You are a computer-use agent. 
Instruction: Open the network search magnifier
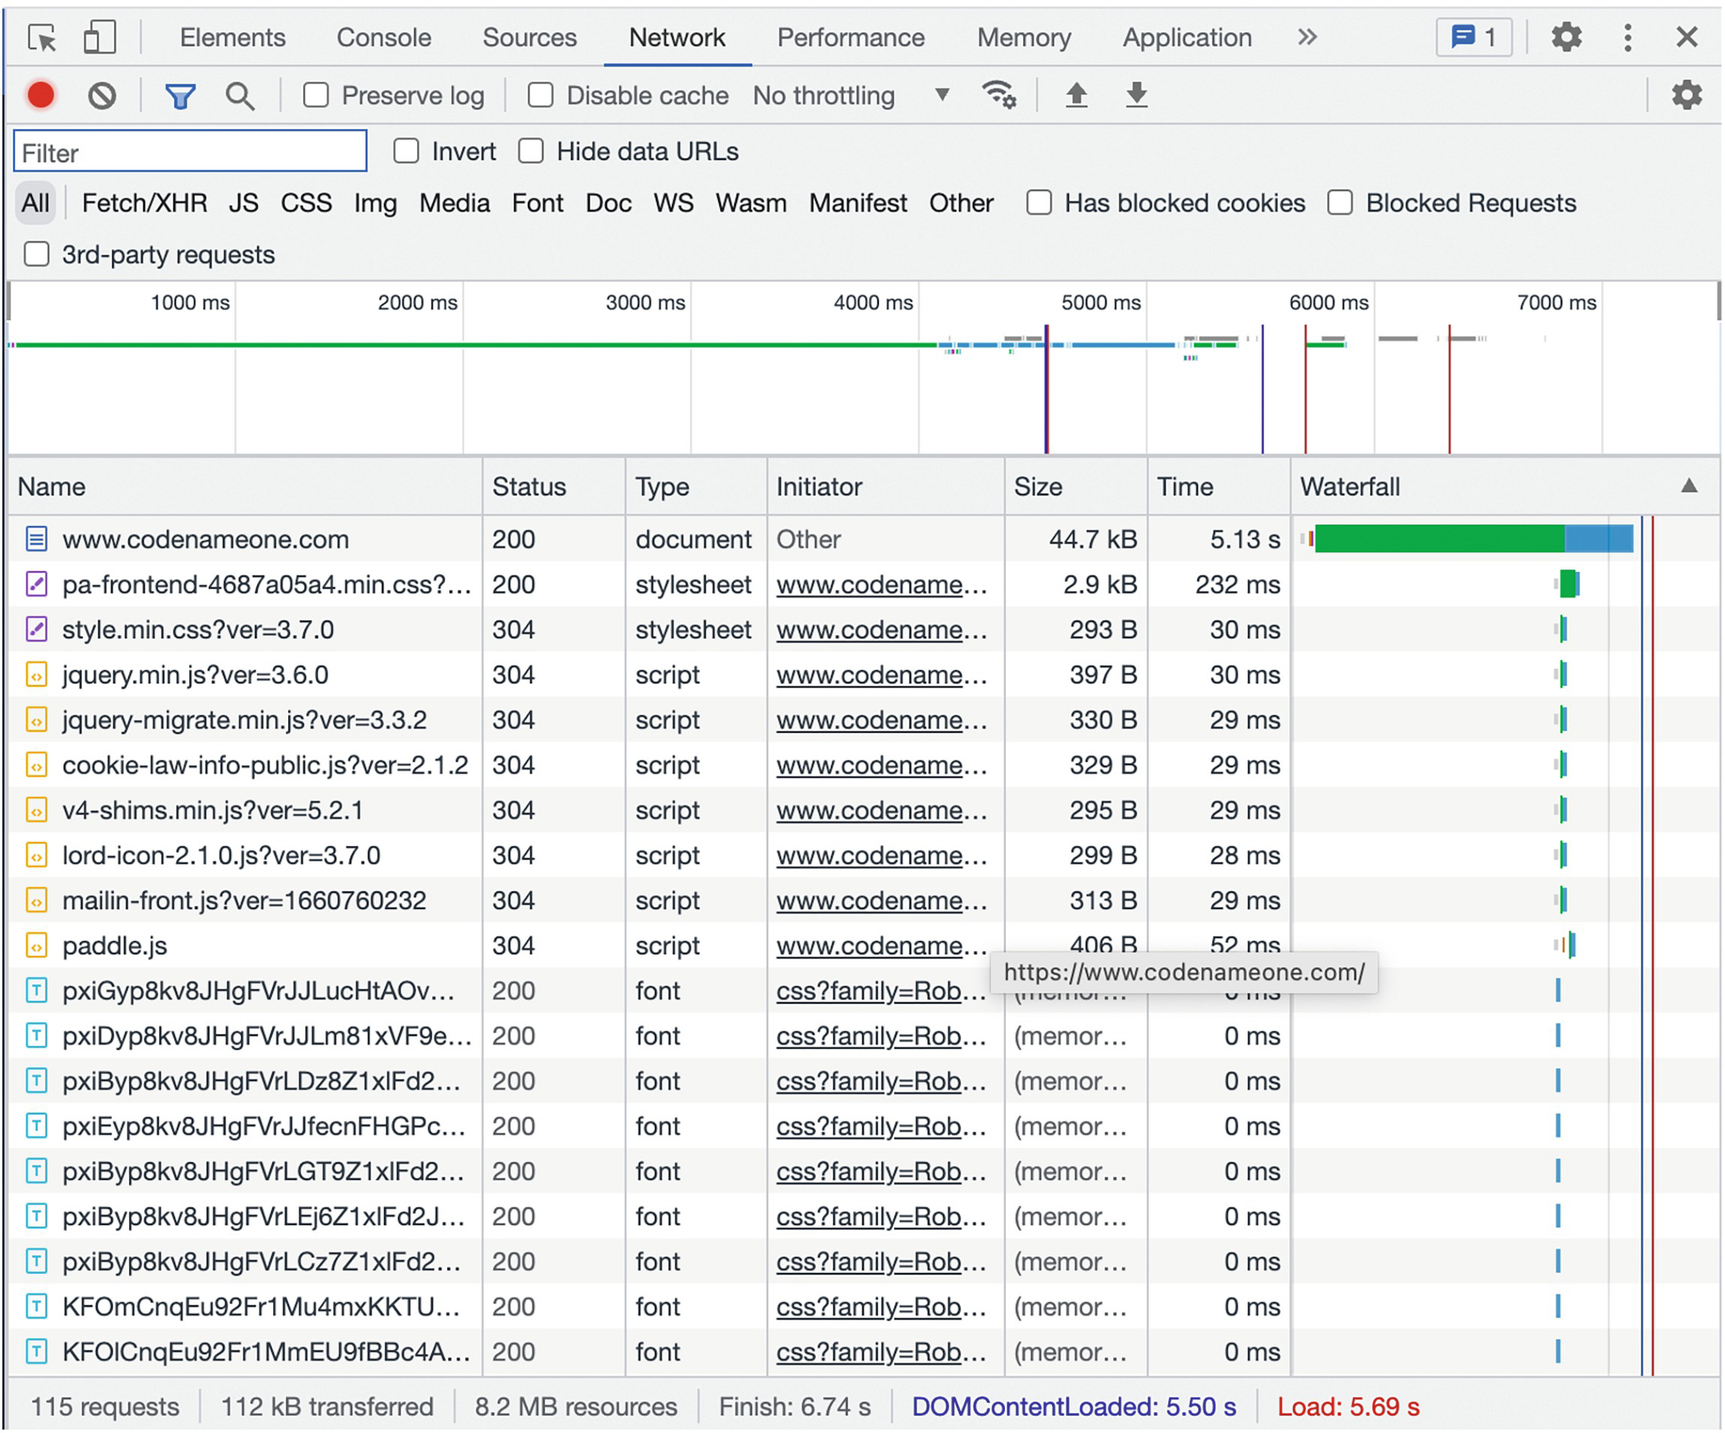pyautogui.click(x=239, y=96)
